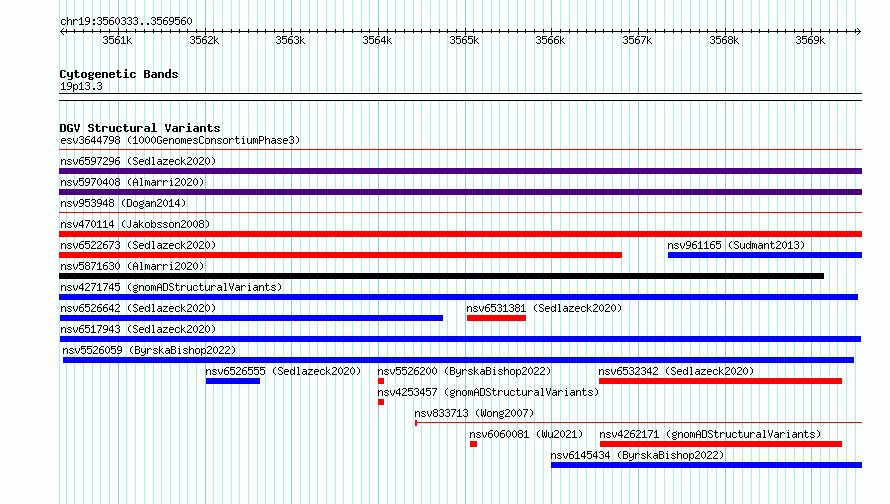Image resolution: width=890 pixels, height=504 pixels.
Task: Click the 3562k ruler tick
Action: (x=204, y=40)
